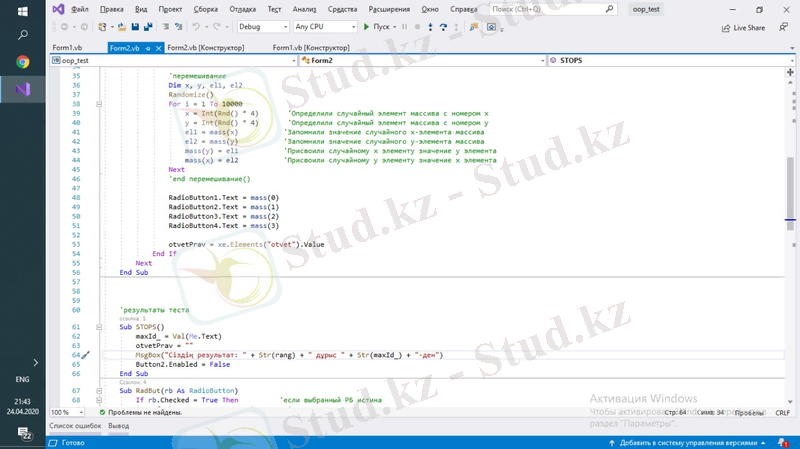Click the screwdriver quick actions icon on line 64
This screenshot has width=800, height=449.
[85, 355]
